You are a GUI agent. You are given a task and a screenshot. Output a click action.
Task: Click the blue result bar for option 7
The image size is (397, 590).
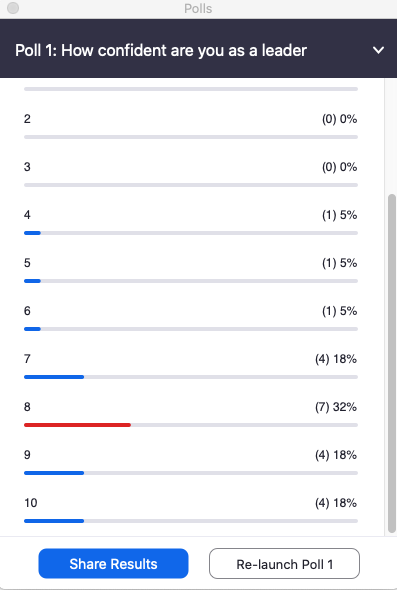click(x=54, y=377)
